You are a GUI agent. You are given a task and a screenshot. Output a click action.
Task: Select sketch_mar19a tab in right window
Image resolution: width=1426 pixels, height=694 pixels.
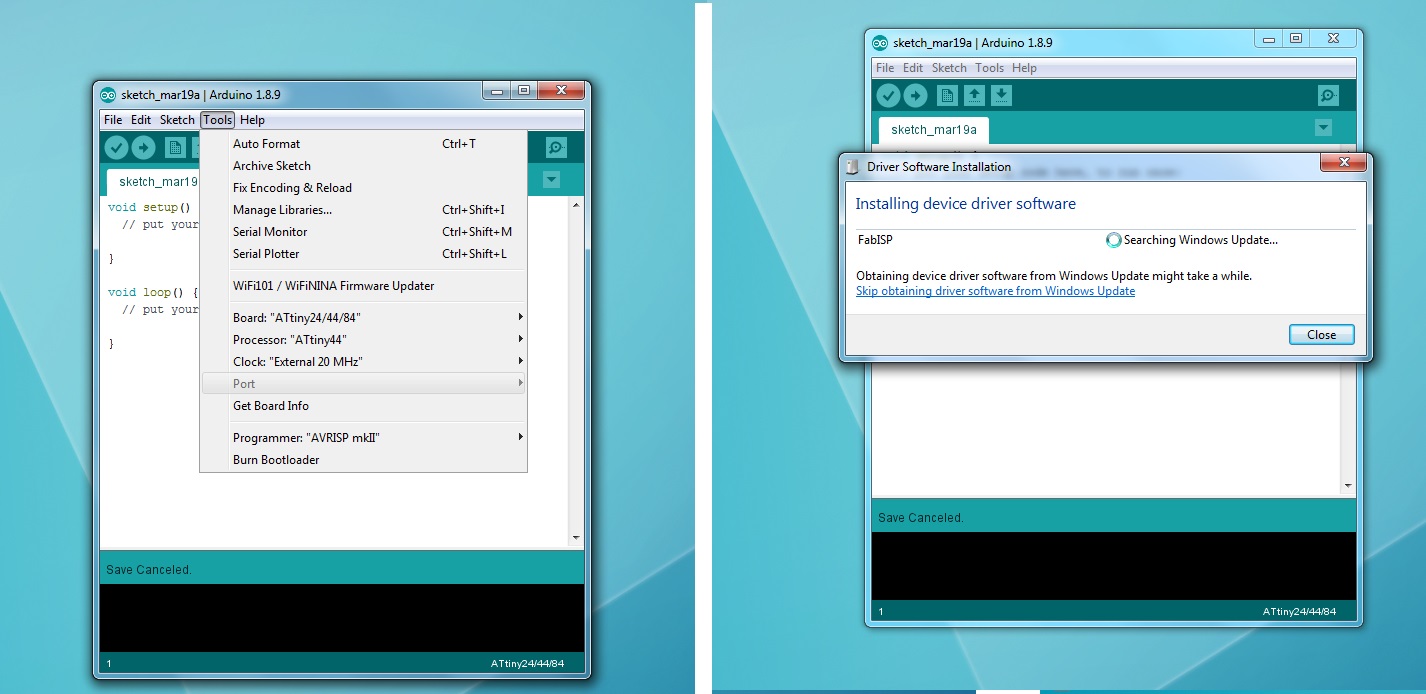pyautogui.click(x=933, y=130)
